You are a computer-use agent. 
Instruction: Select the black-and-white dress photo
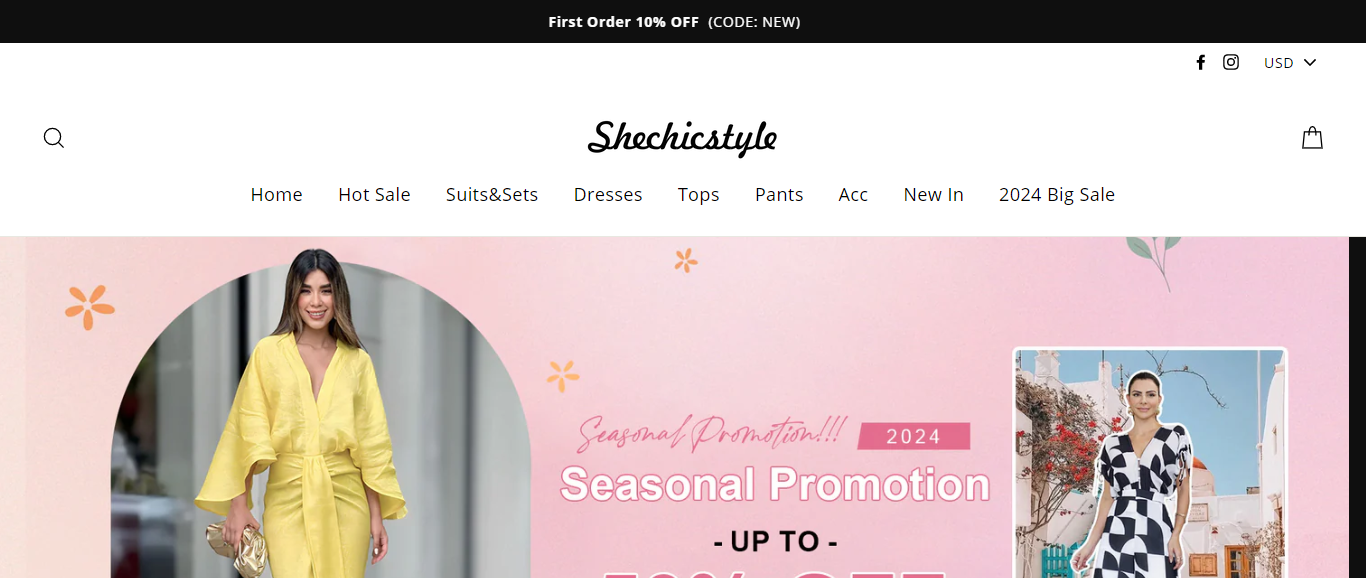pos(1150,463)
